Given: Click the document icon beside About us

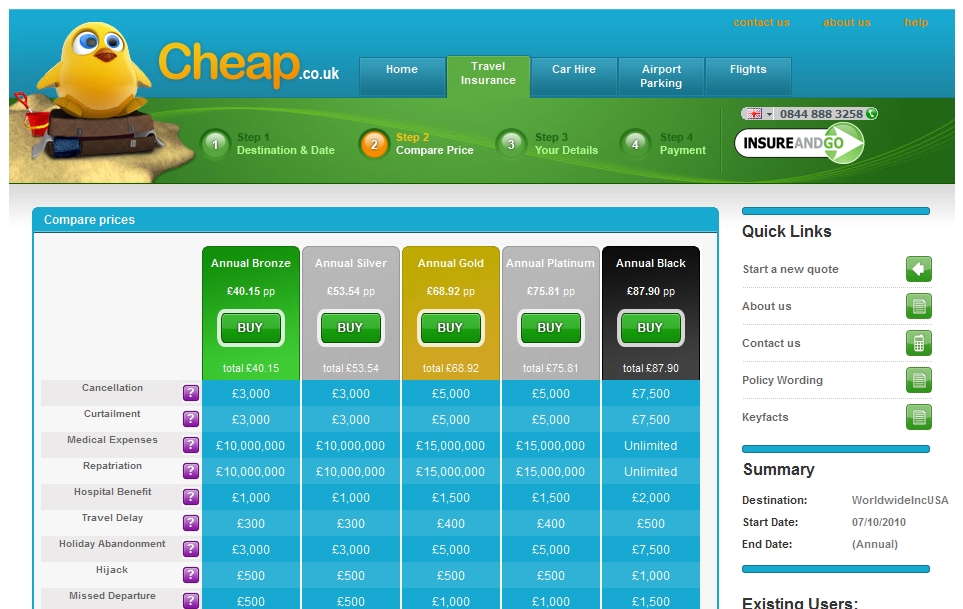Looking at the screenshot, I should pyautogui.click(x=919, y=306).
